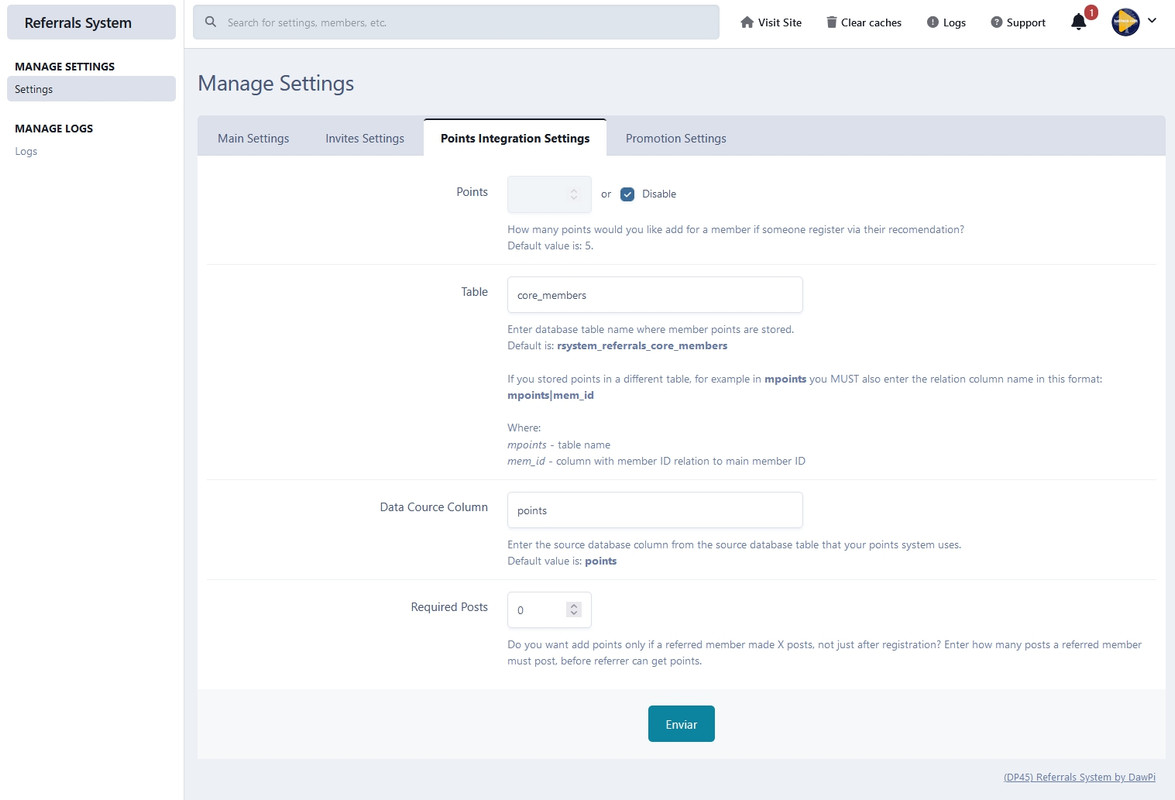Focus the search settings and members box
This screenshot has width=1175, height=800.
pyautogui.click(x=456, y=22)
